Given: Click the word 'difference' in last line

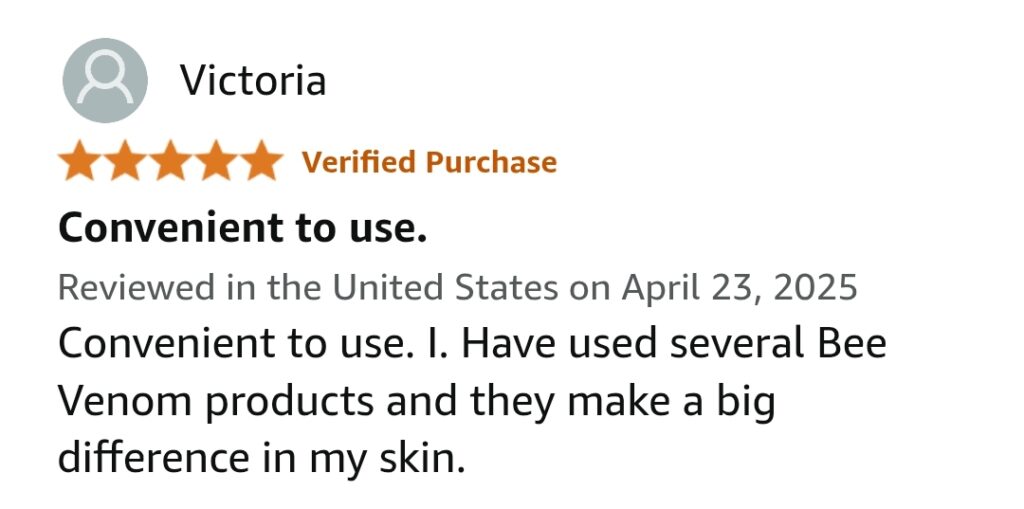Looking at the screenshot, I should pos(154,457).
